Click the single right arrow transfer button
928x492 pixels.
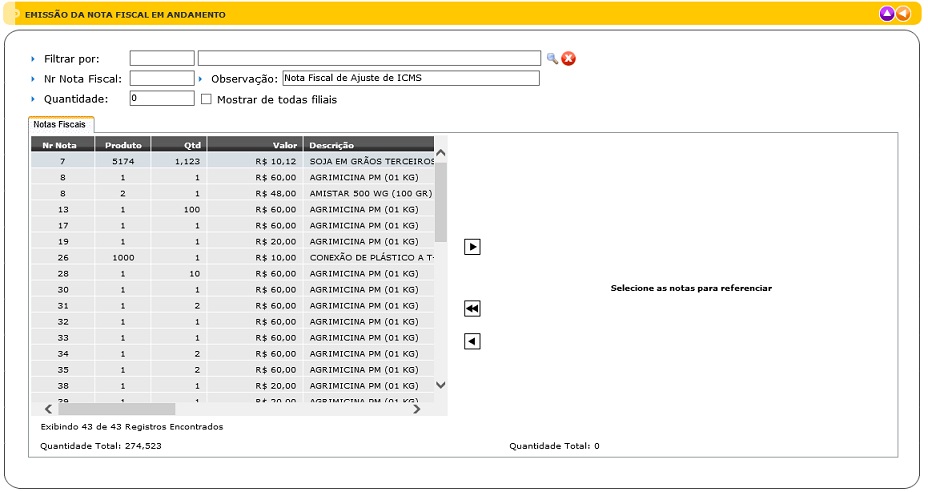[473, 247]
